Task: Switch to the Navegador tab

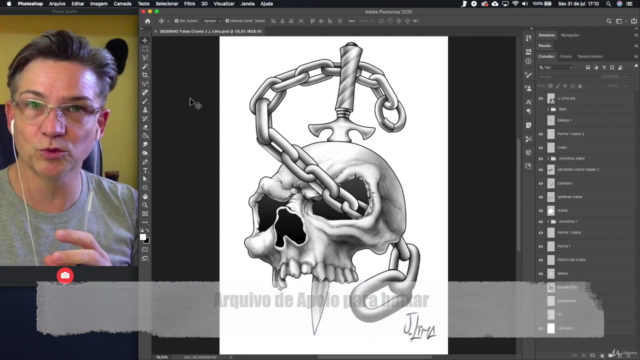Action: (x=570, y=35)
